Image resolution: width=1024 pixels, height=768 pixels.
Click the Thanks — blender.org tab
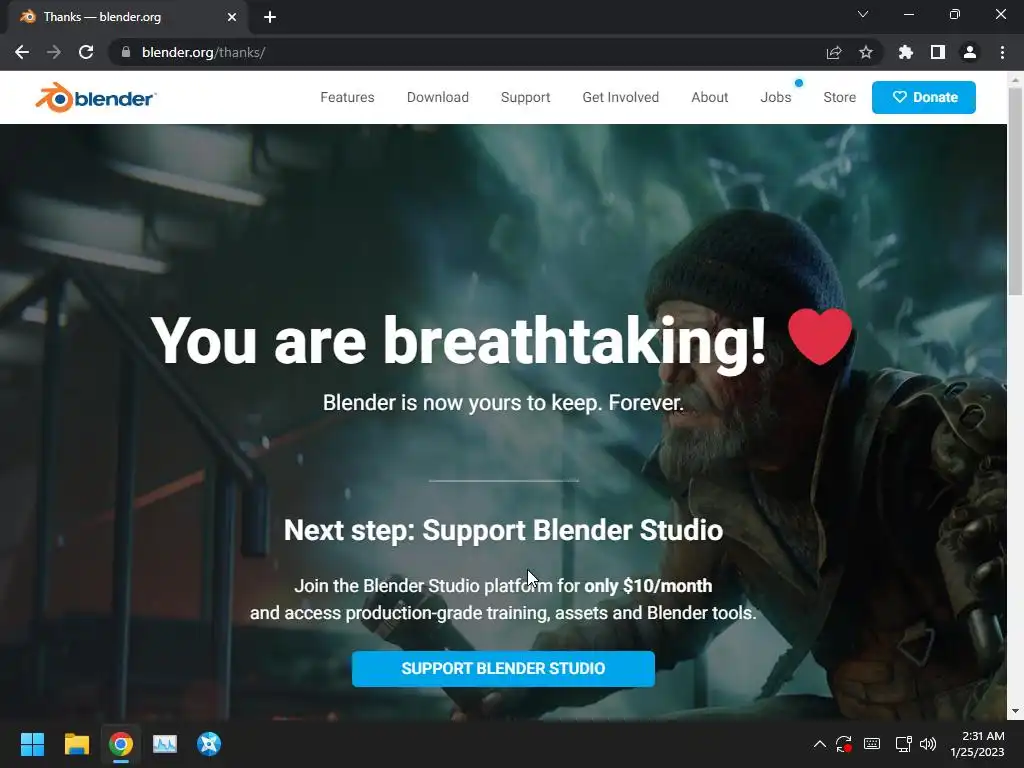(x=127, y=17)
